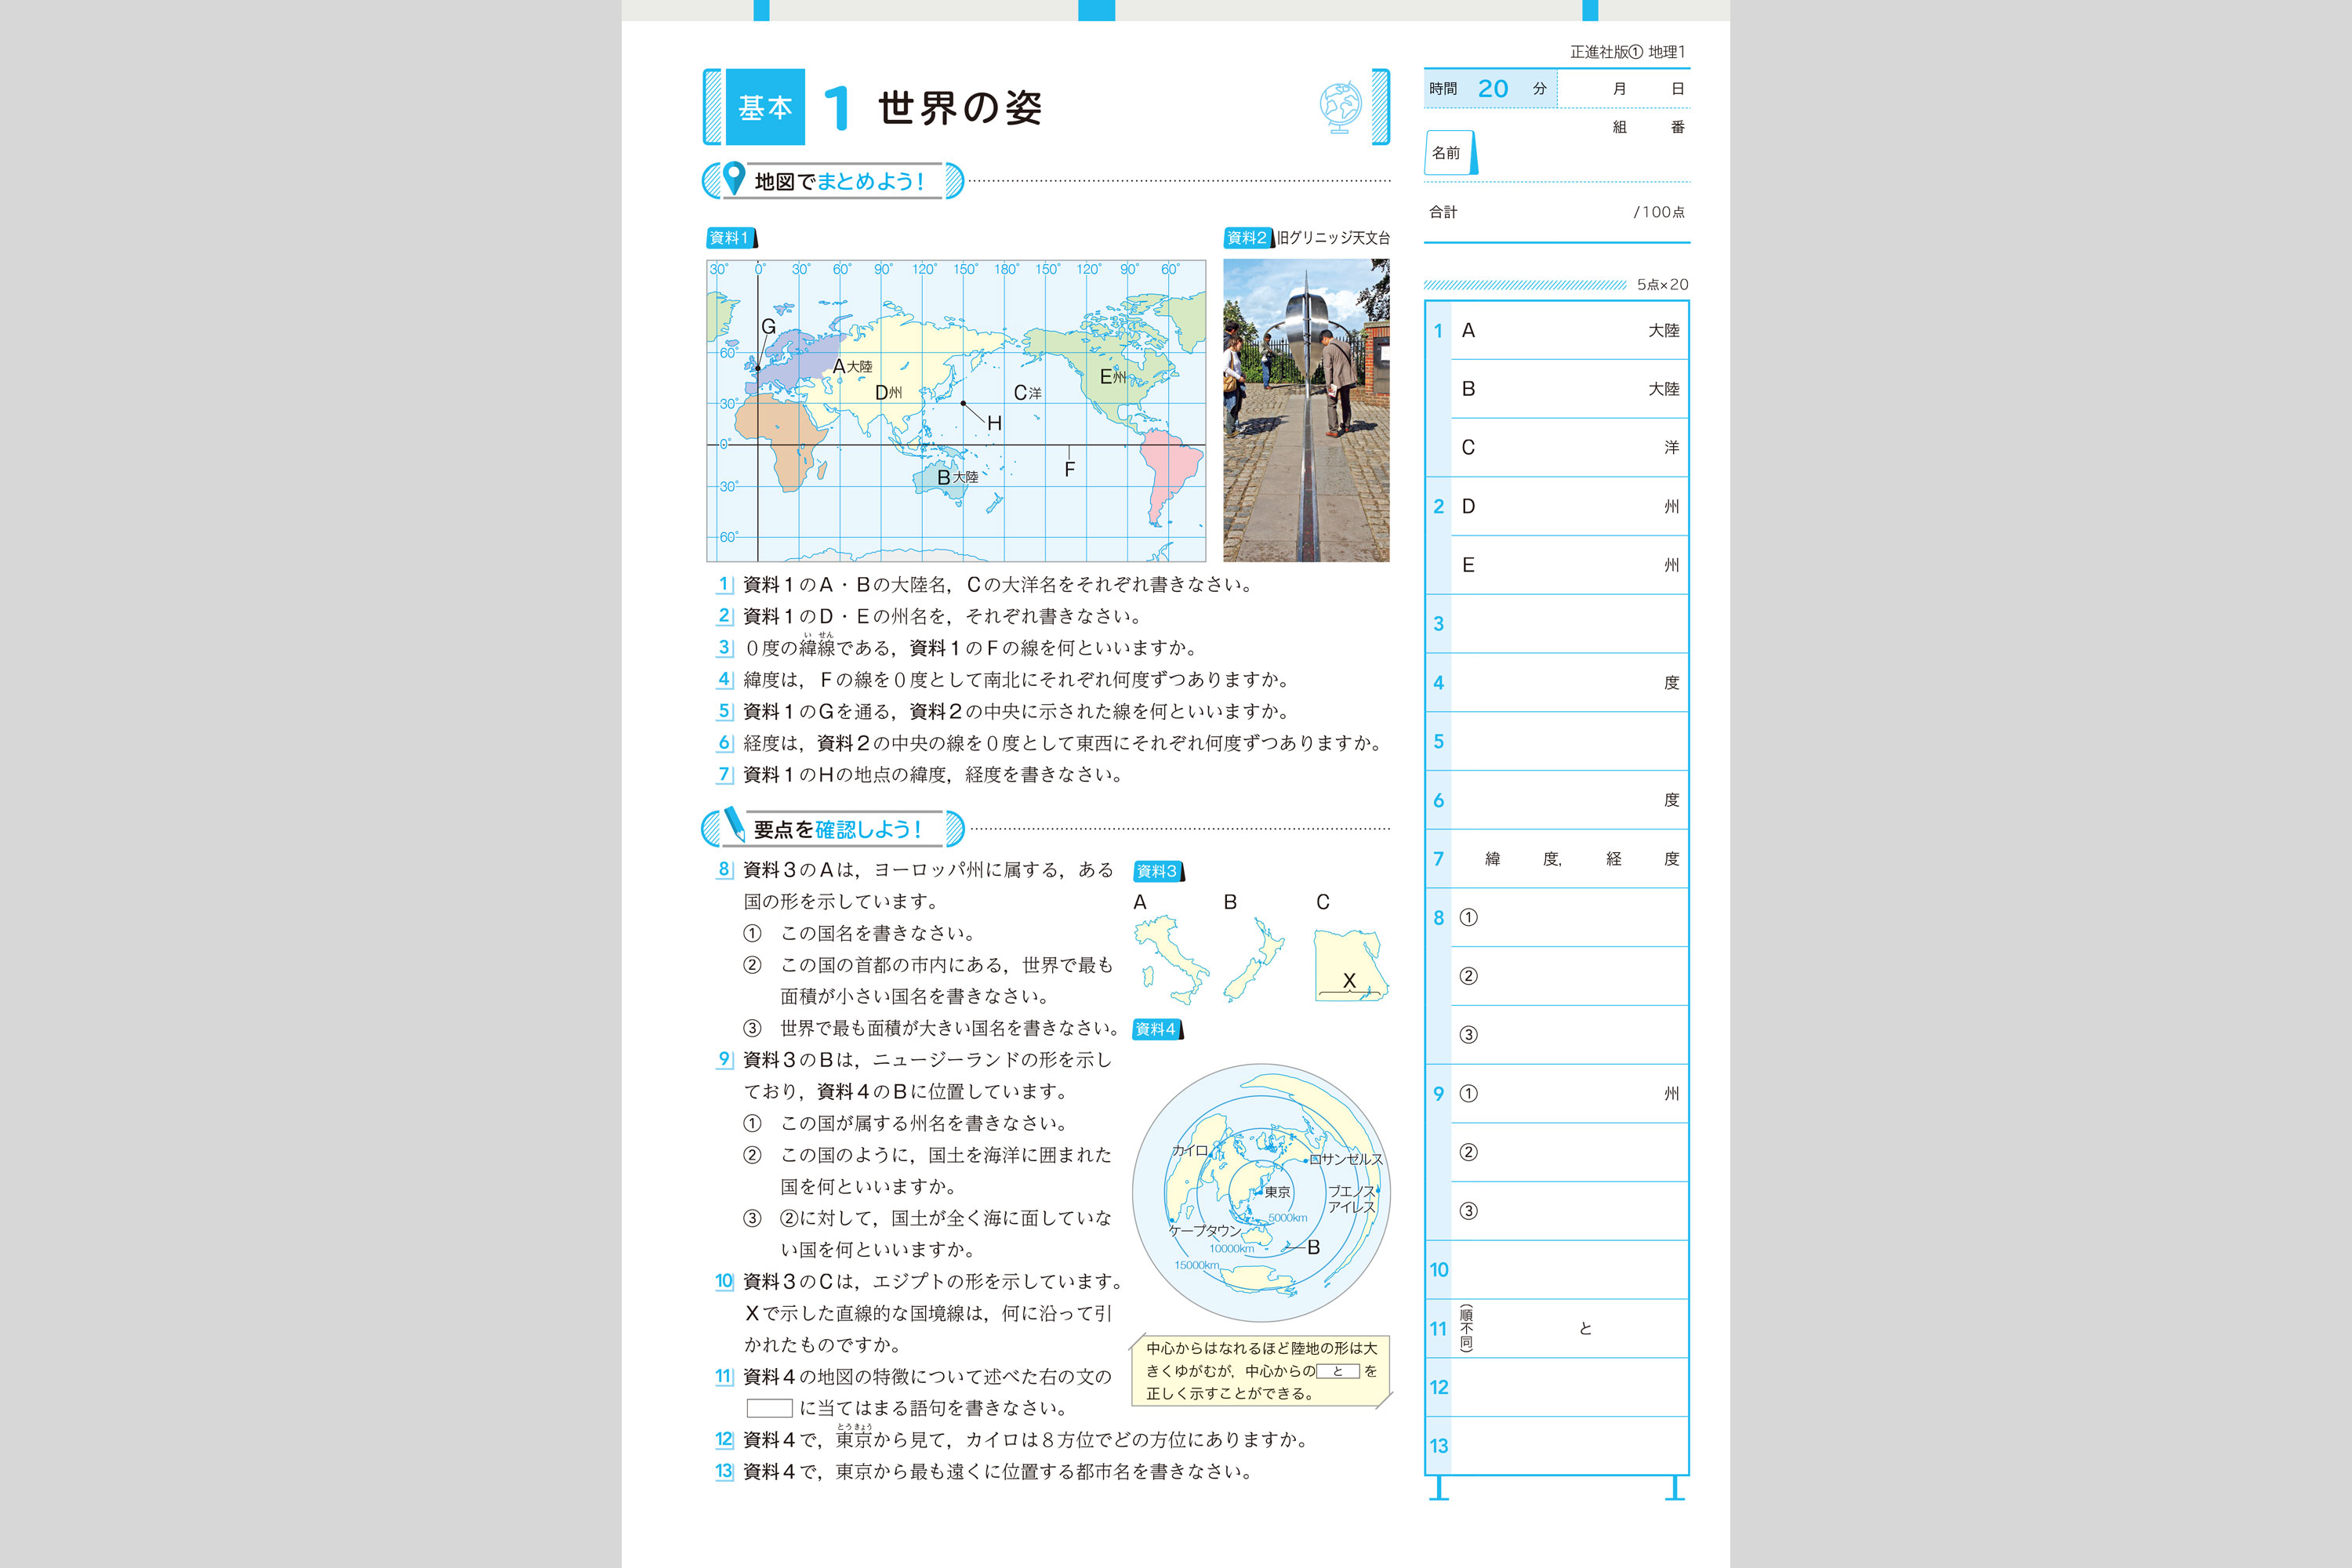This screenshot has height=1568, width=2352.
Task: Click the 5点×20 scoring label
Action: [x=1662, y=285]
